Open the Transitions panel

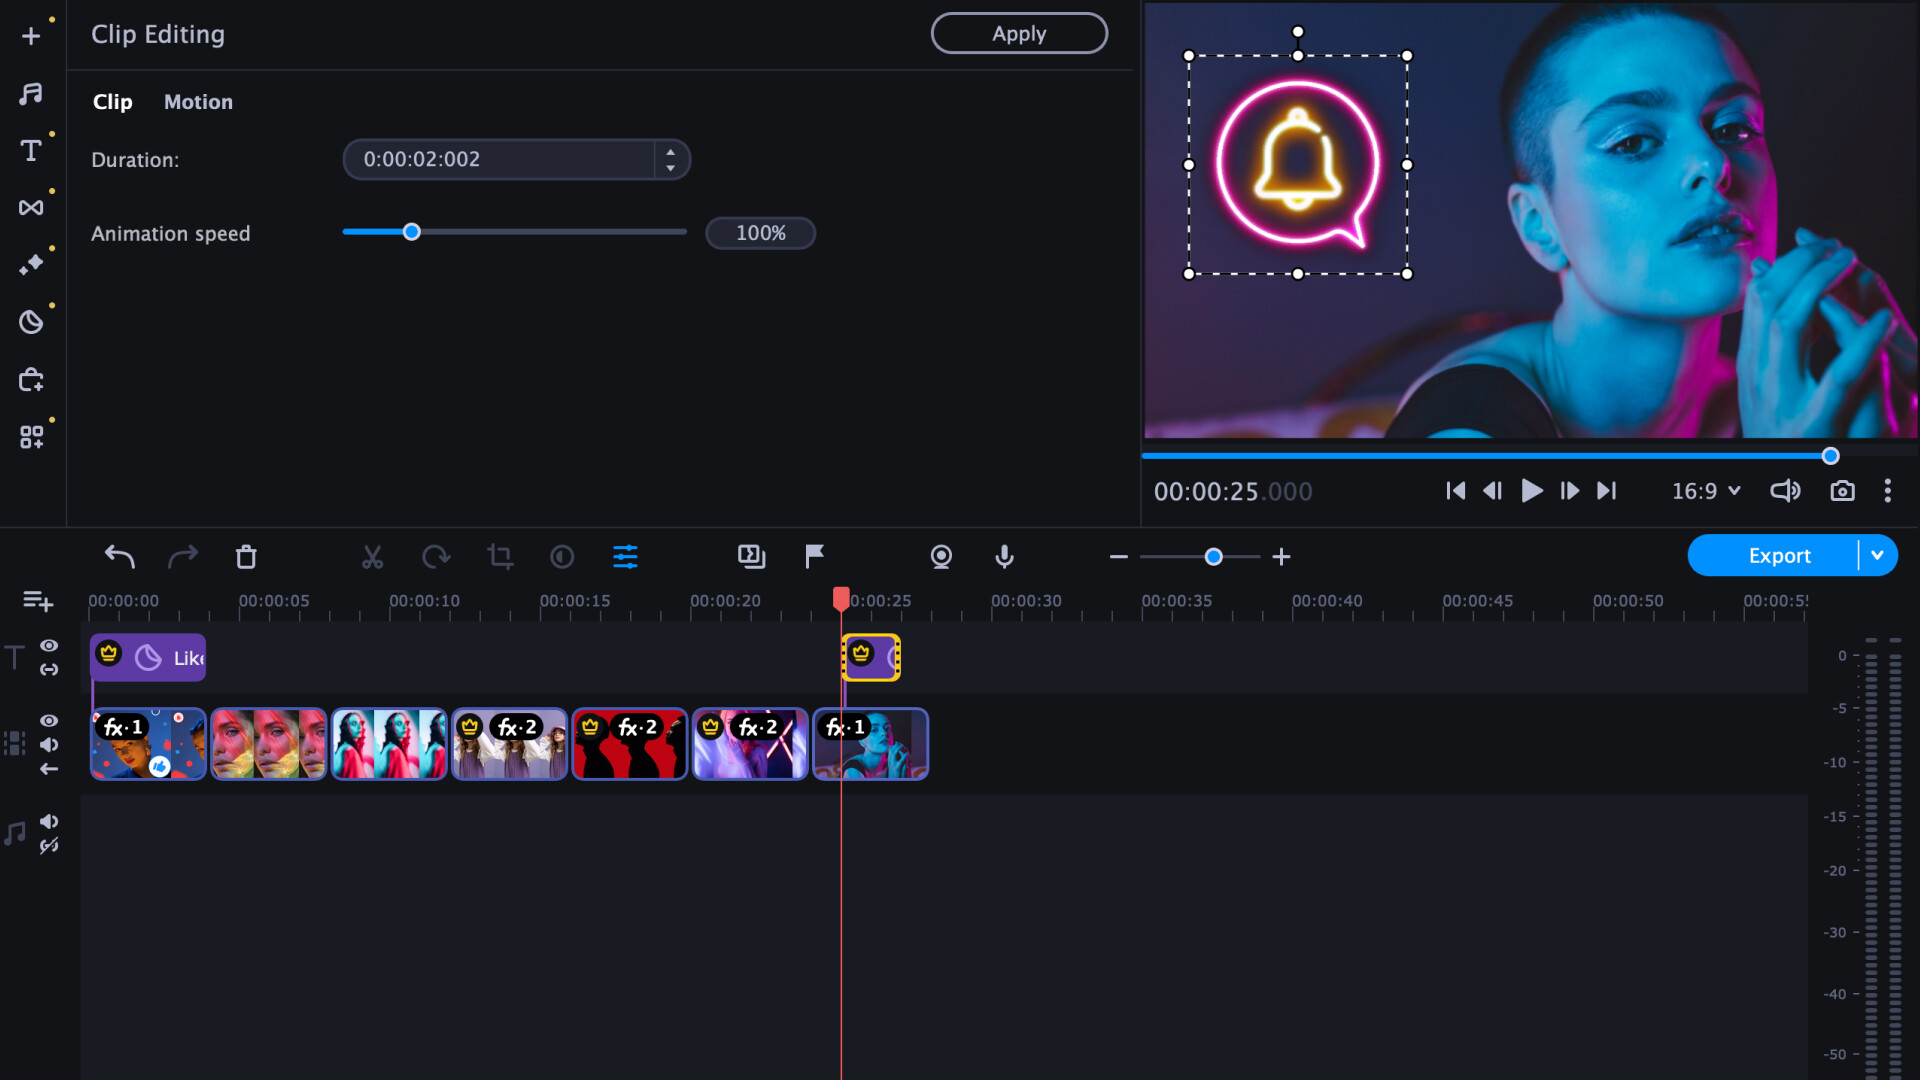click(31, 205)
